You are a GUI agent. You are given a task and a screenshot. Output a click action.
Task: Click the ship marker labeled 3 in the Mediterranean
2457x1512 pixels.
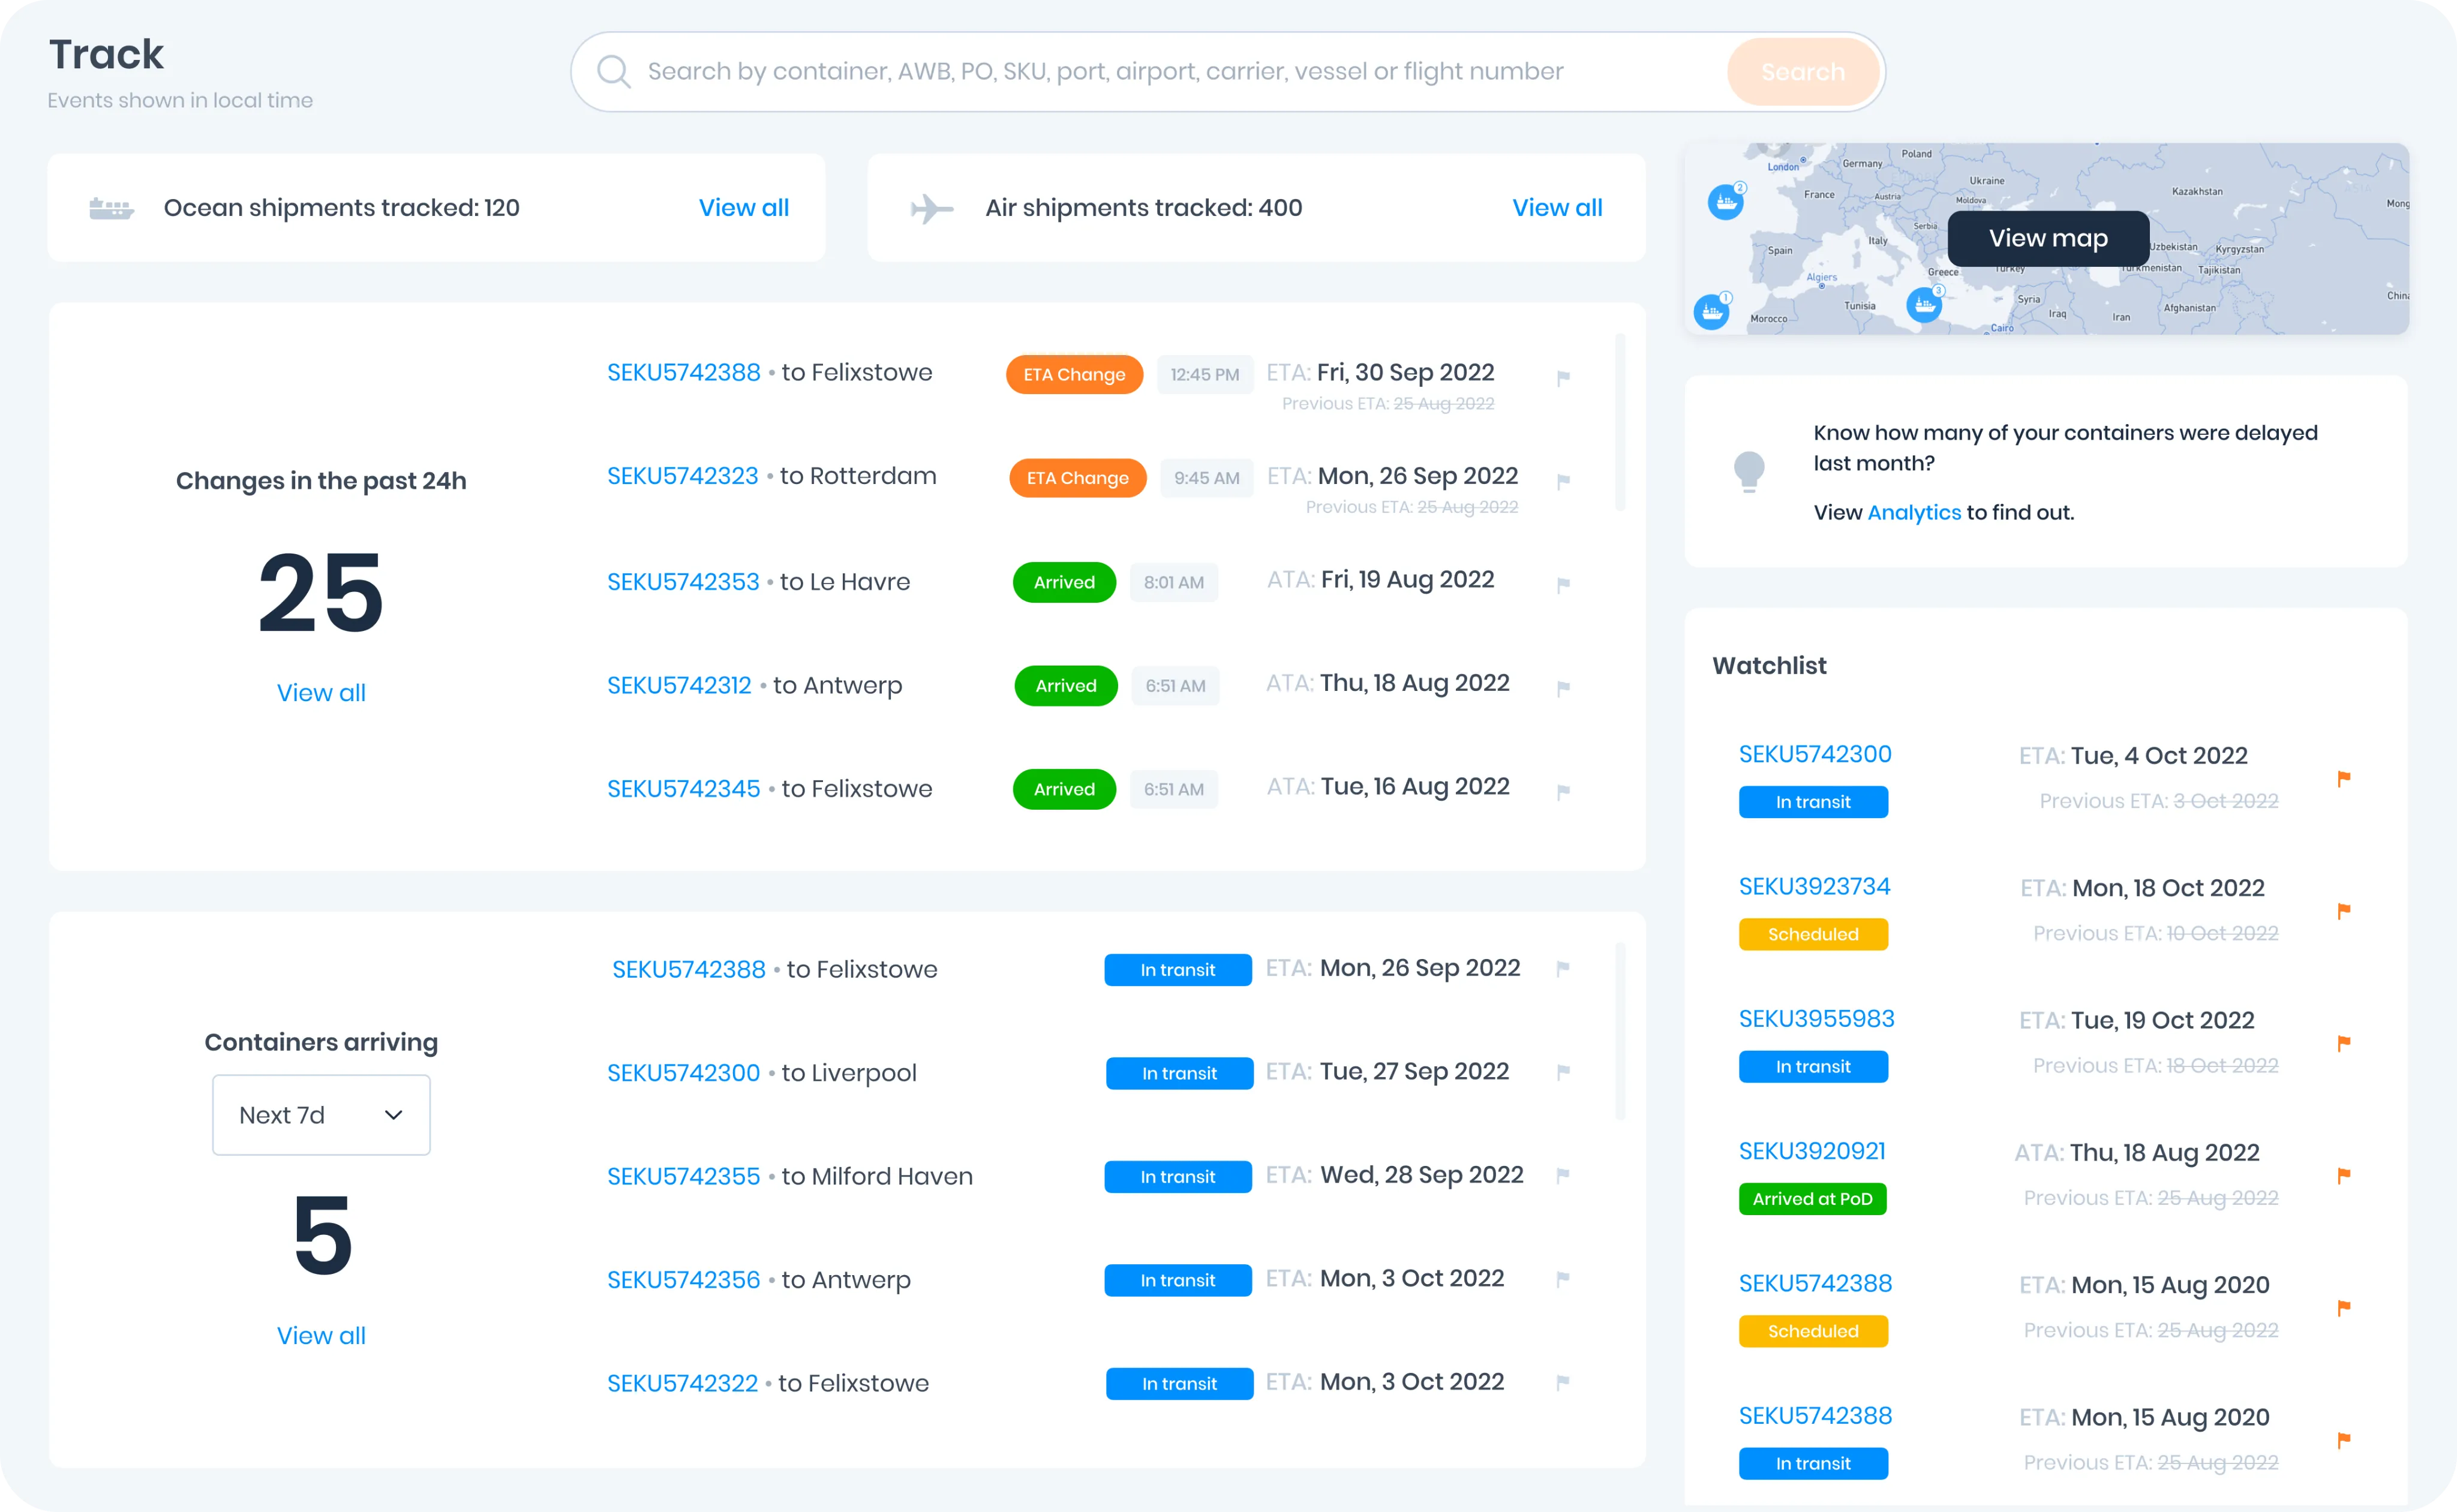pyautogui.click(x=1925, y=305)
